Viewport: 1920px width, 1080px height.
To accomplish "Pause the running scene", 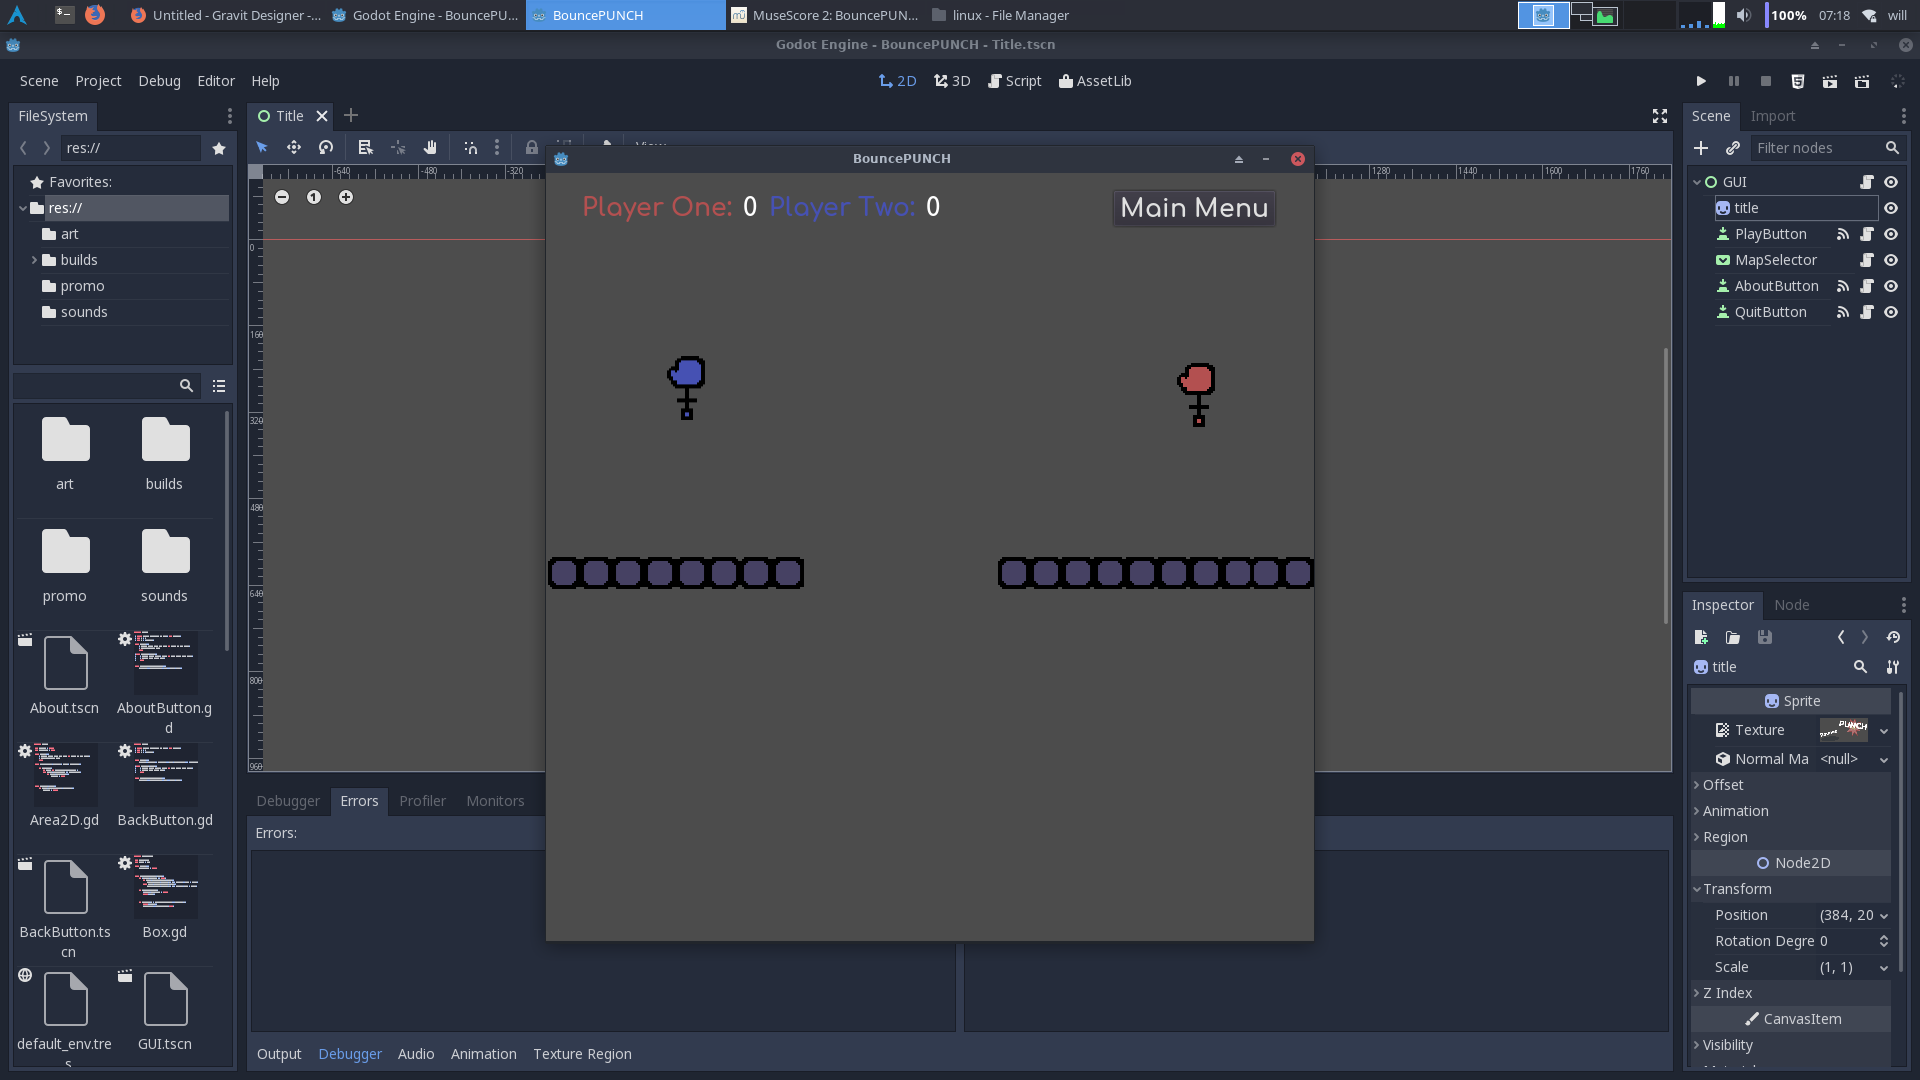I will [x=1734, y=81].
